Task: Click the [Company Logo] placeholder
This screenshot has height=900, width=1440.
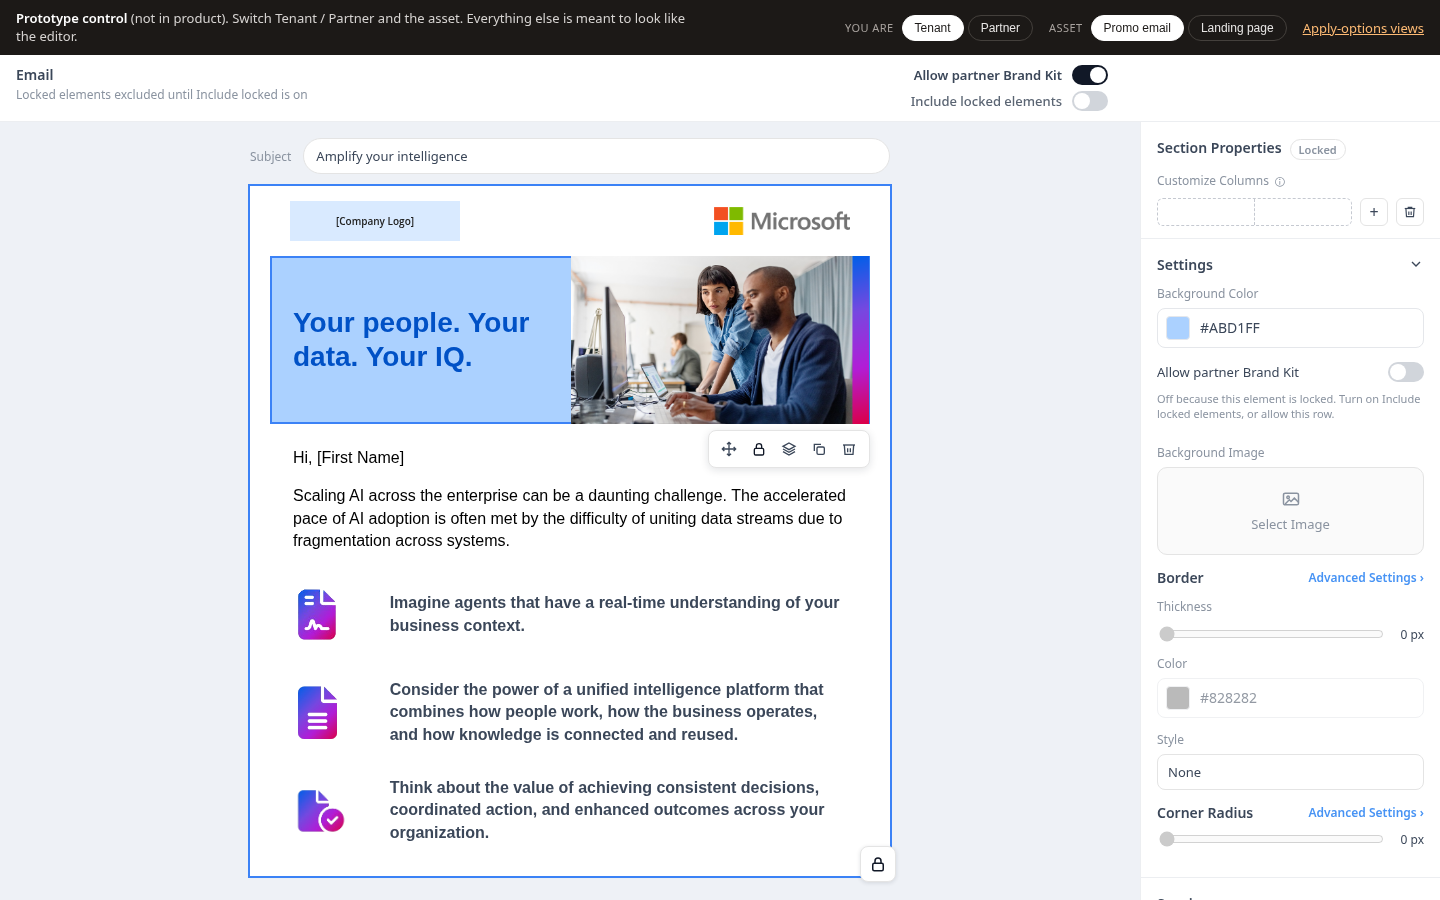Action: click(375, 221)
